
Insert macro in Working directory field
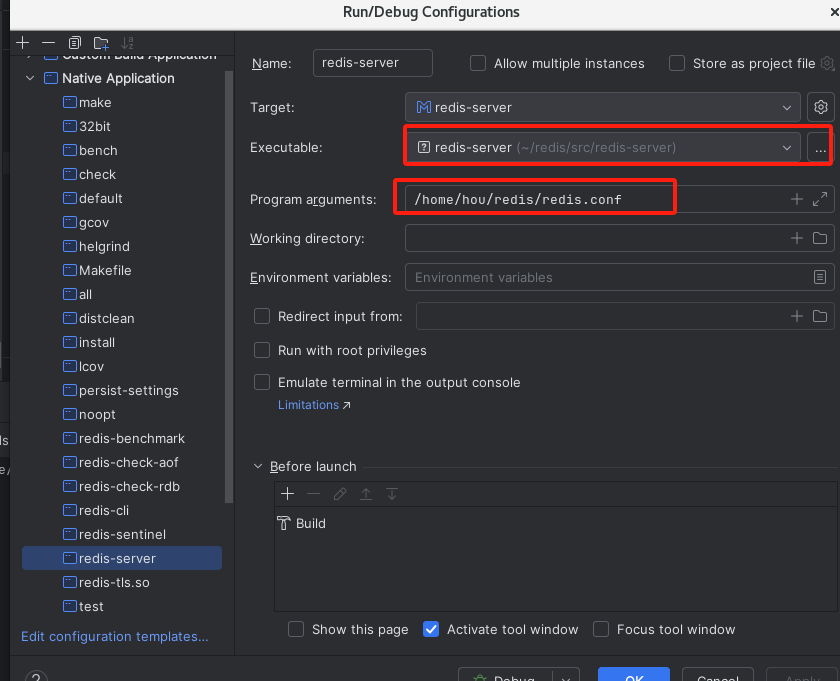[797, 238]
